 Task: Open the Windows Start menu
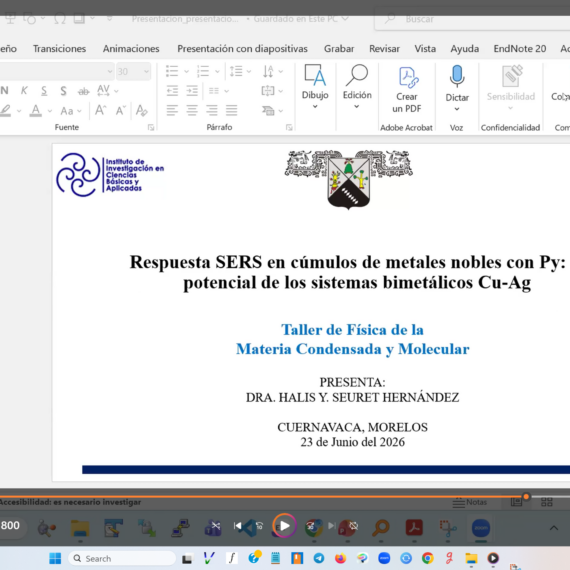tap(55, 558)
